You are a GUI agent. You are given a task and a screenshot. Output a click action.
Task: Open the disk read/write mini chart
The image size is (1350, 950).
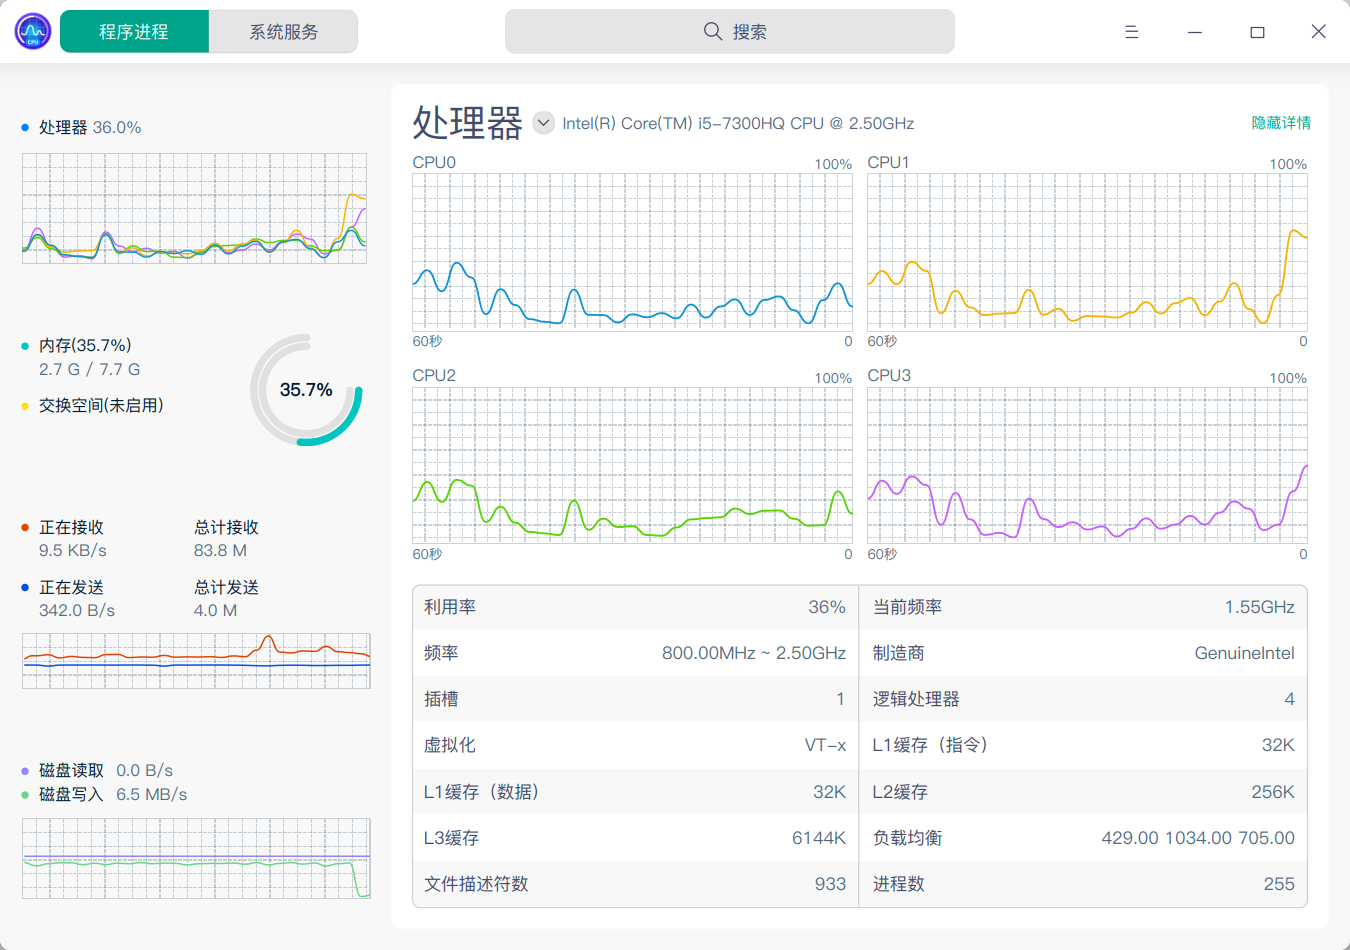pos(196,858)
